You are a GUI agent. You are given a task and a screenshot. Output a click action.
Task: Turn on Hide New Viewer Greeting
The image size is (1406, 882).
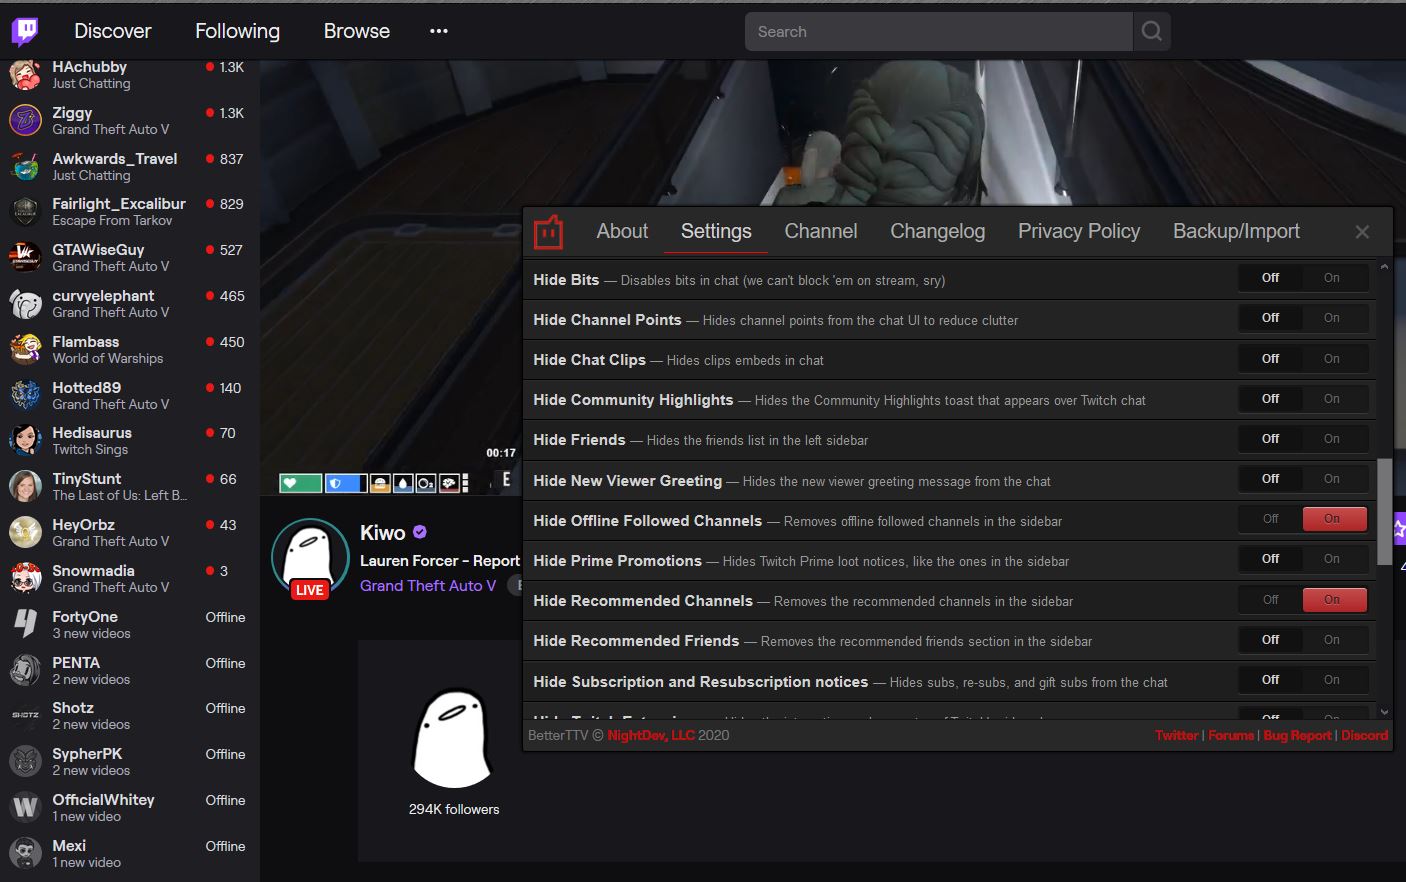pos(1331,479)
